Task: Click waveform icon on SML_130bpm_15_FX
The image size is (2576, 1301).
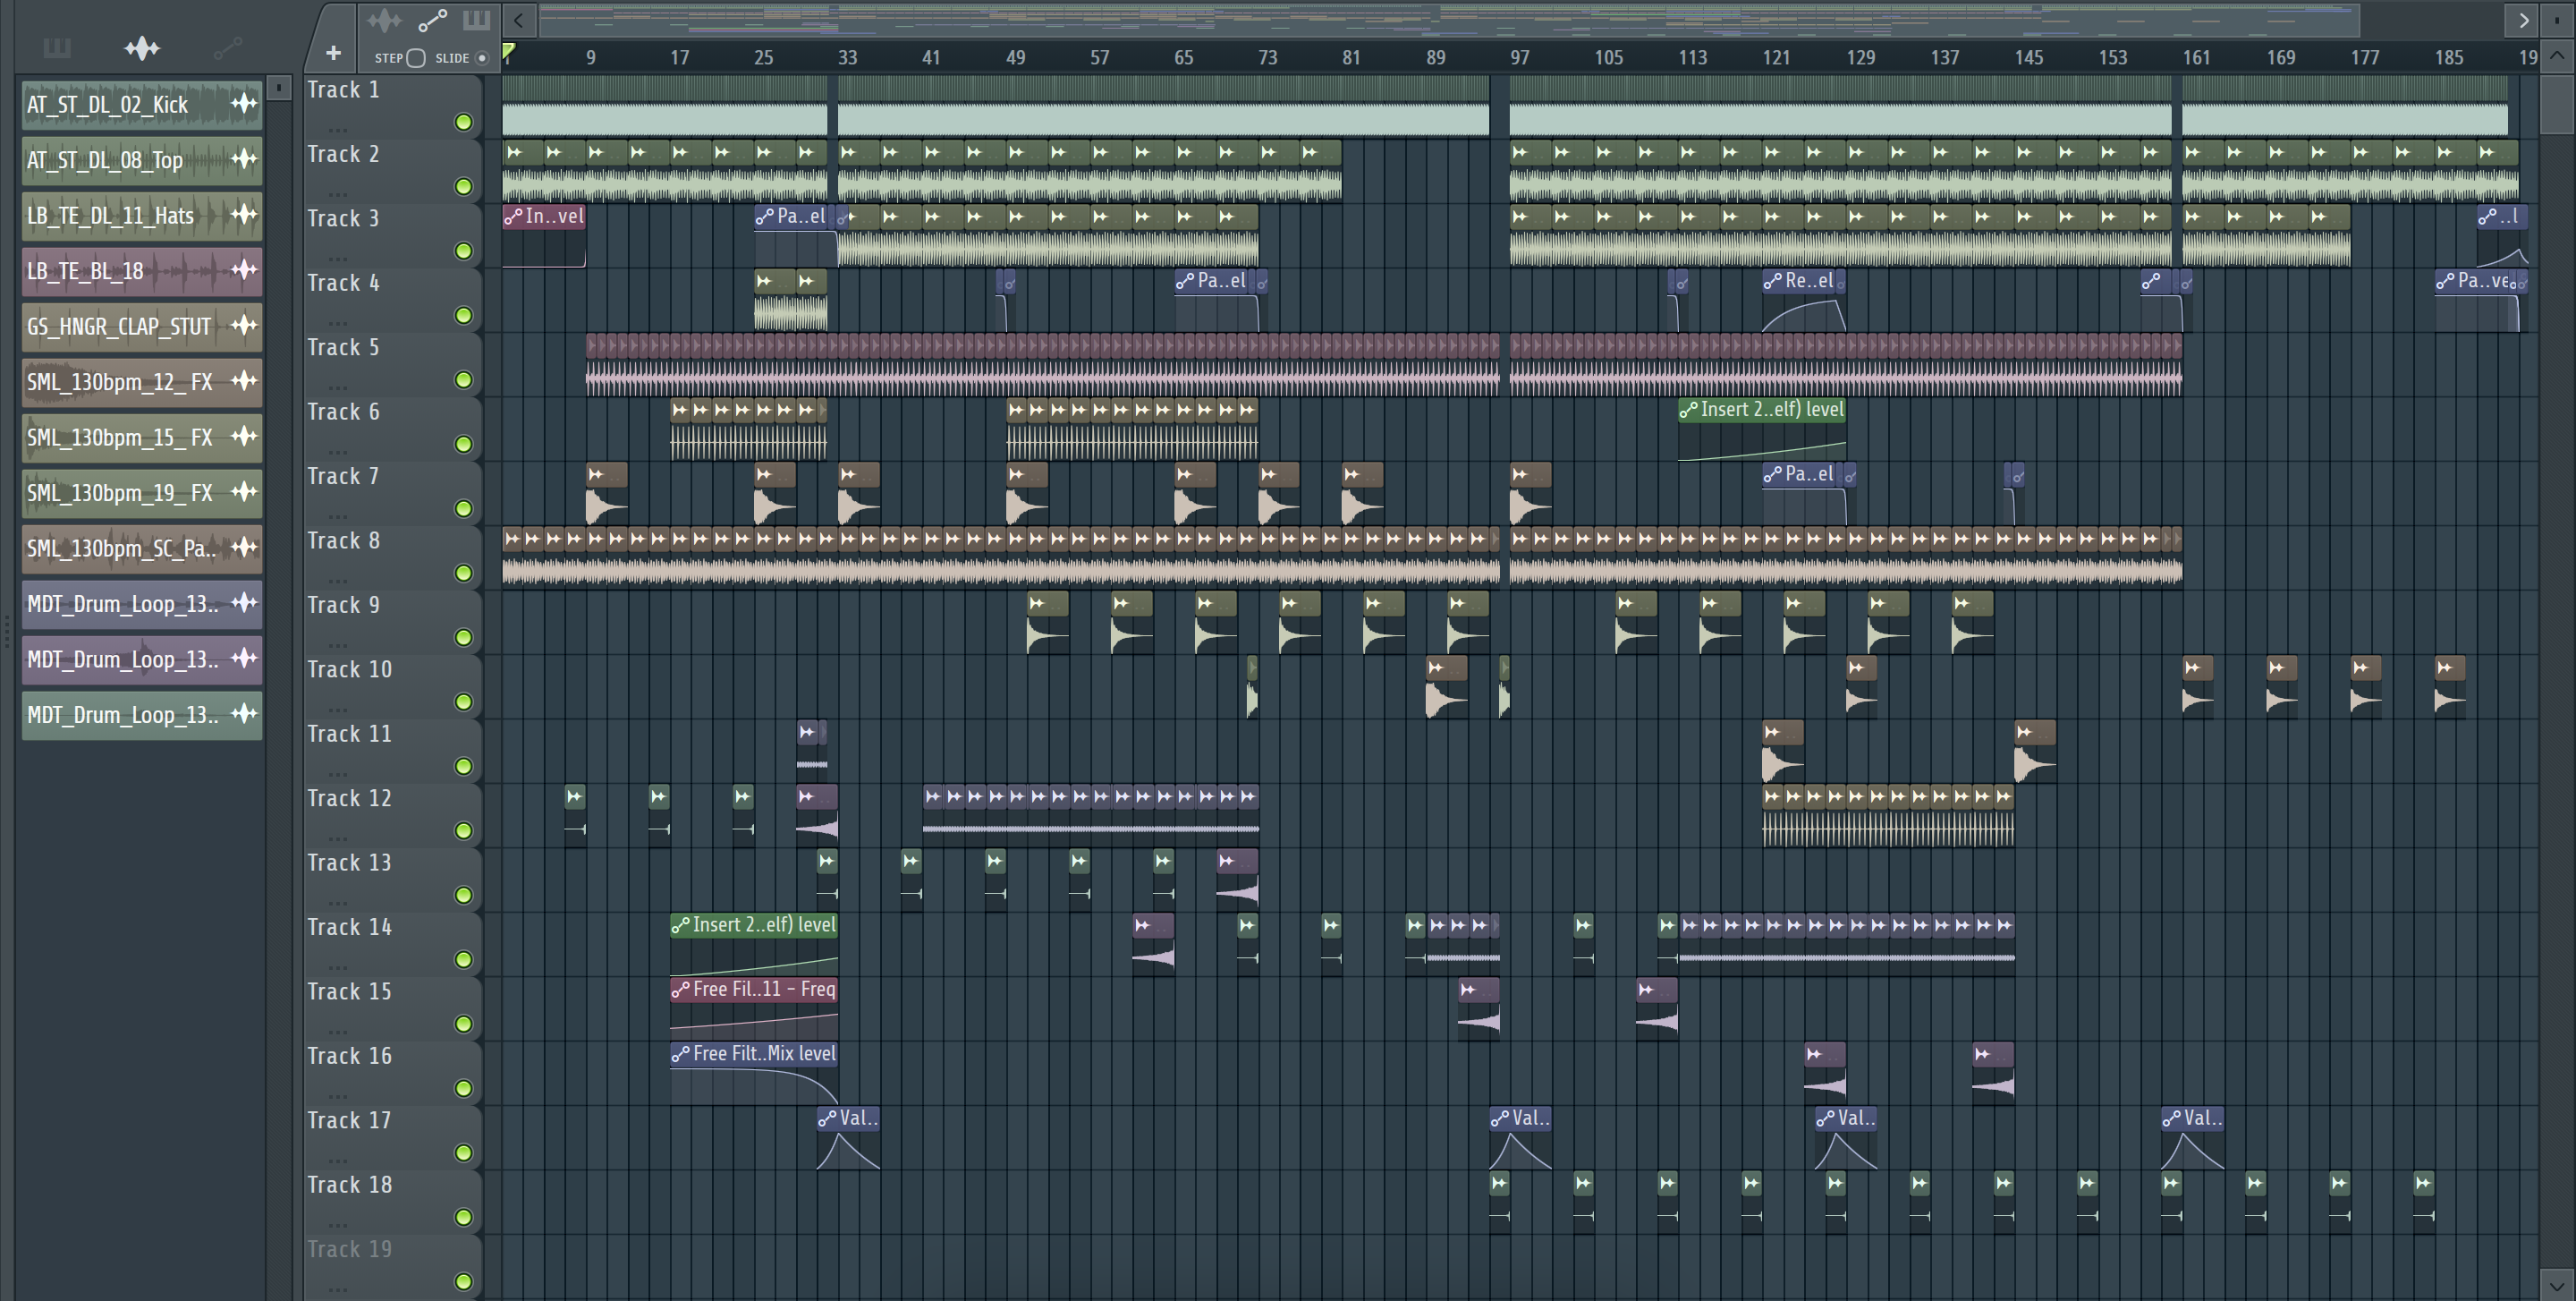Action: [x=244, y=436]
